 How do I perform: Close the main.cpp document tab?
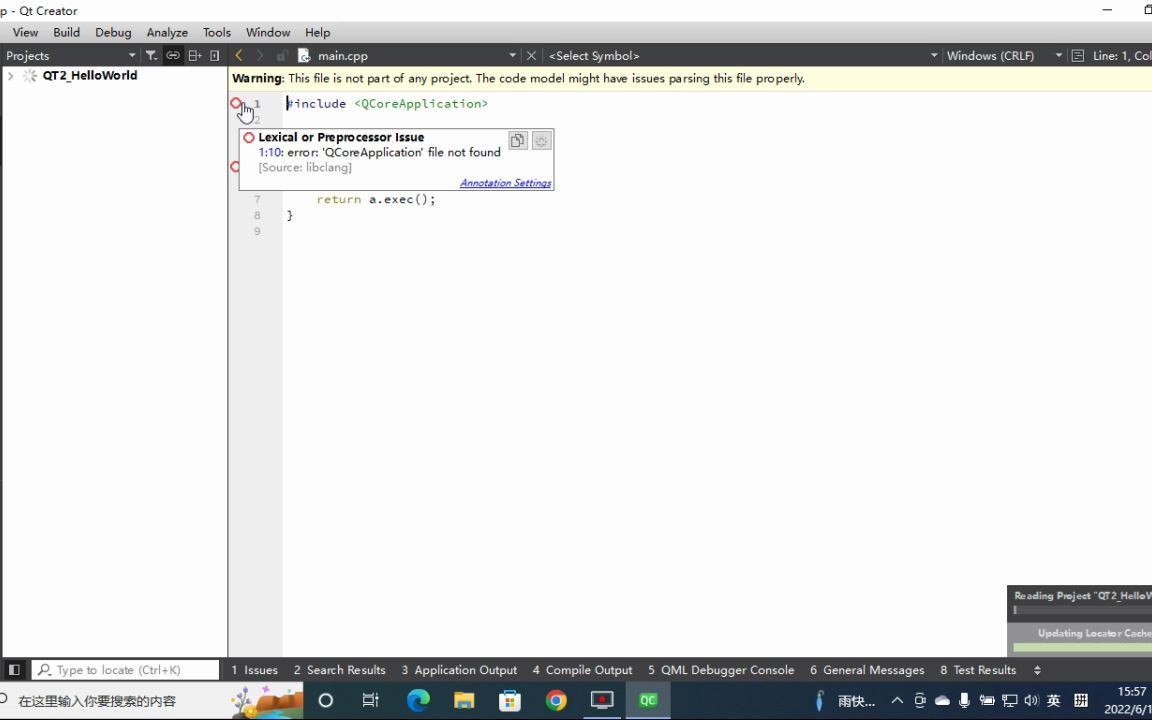coord(531,55)
